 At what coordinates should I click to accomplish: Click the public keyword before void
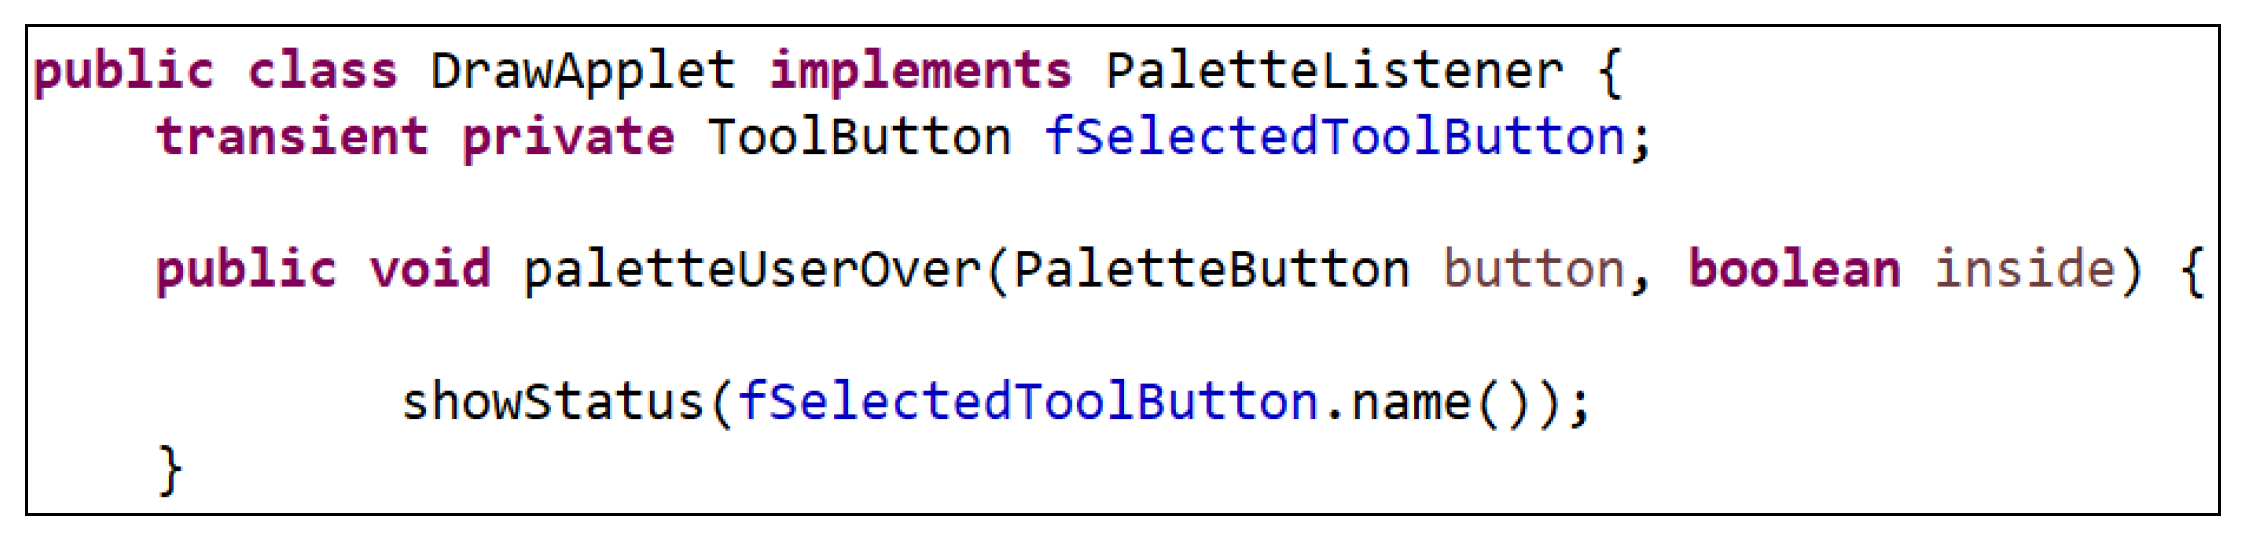246,269
